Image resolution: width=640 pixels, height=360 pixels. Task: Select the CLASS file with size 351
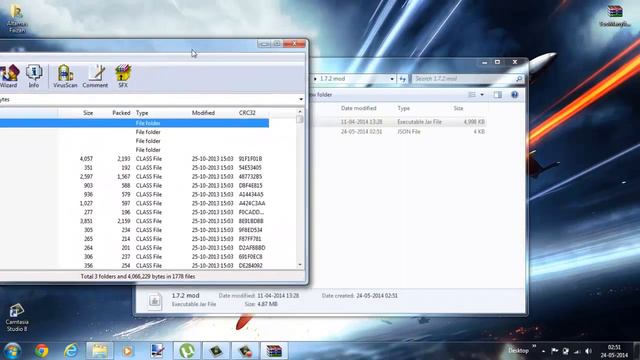134,168
